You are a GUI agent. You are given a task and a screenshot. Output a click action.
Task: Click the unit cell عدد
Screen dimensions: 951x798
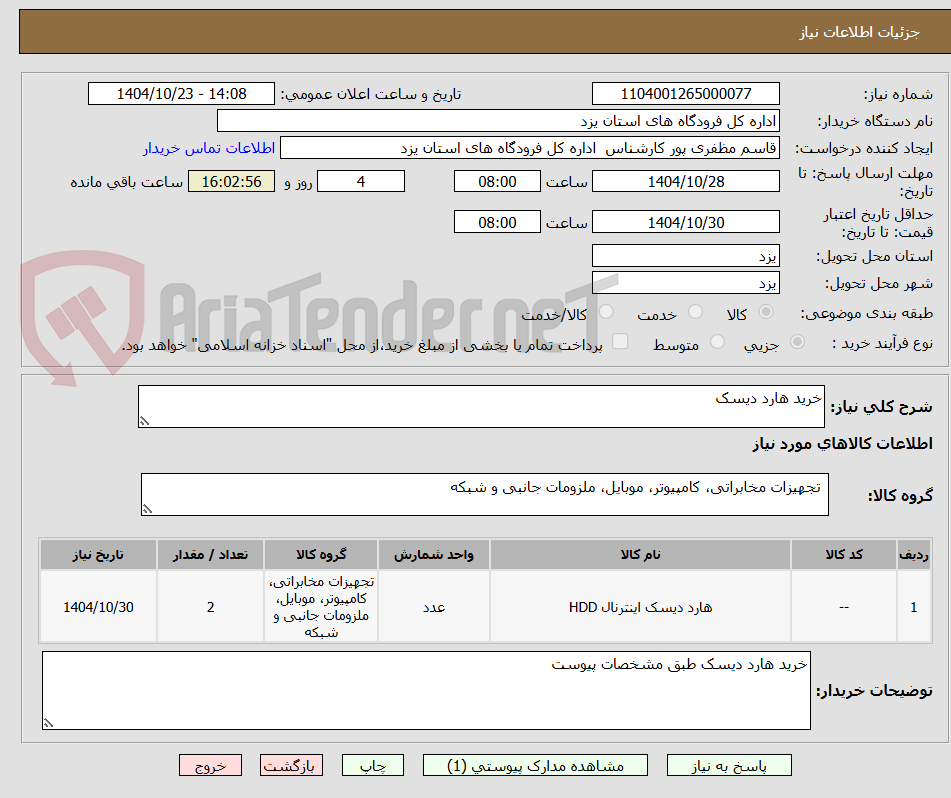point(434,607)
